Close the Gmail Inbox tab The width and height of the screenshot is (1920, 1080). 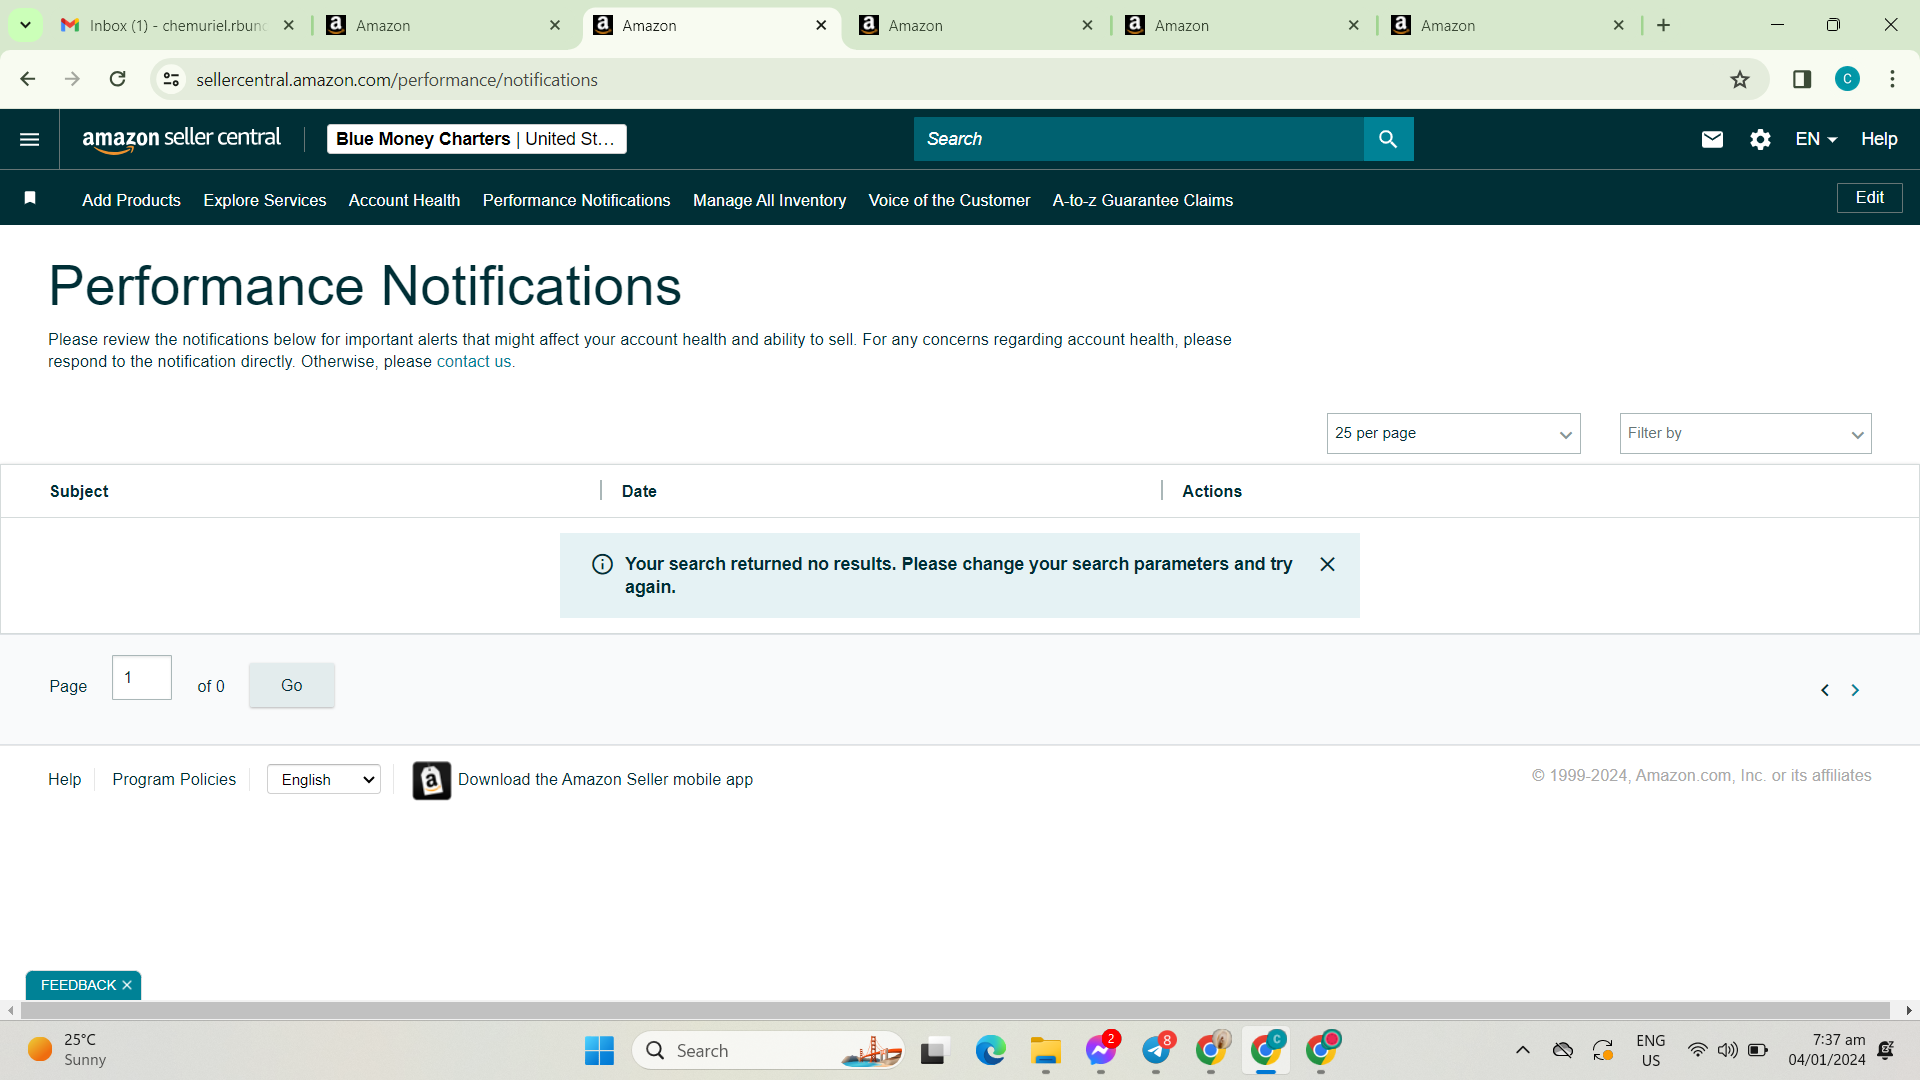pos(289,26)
